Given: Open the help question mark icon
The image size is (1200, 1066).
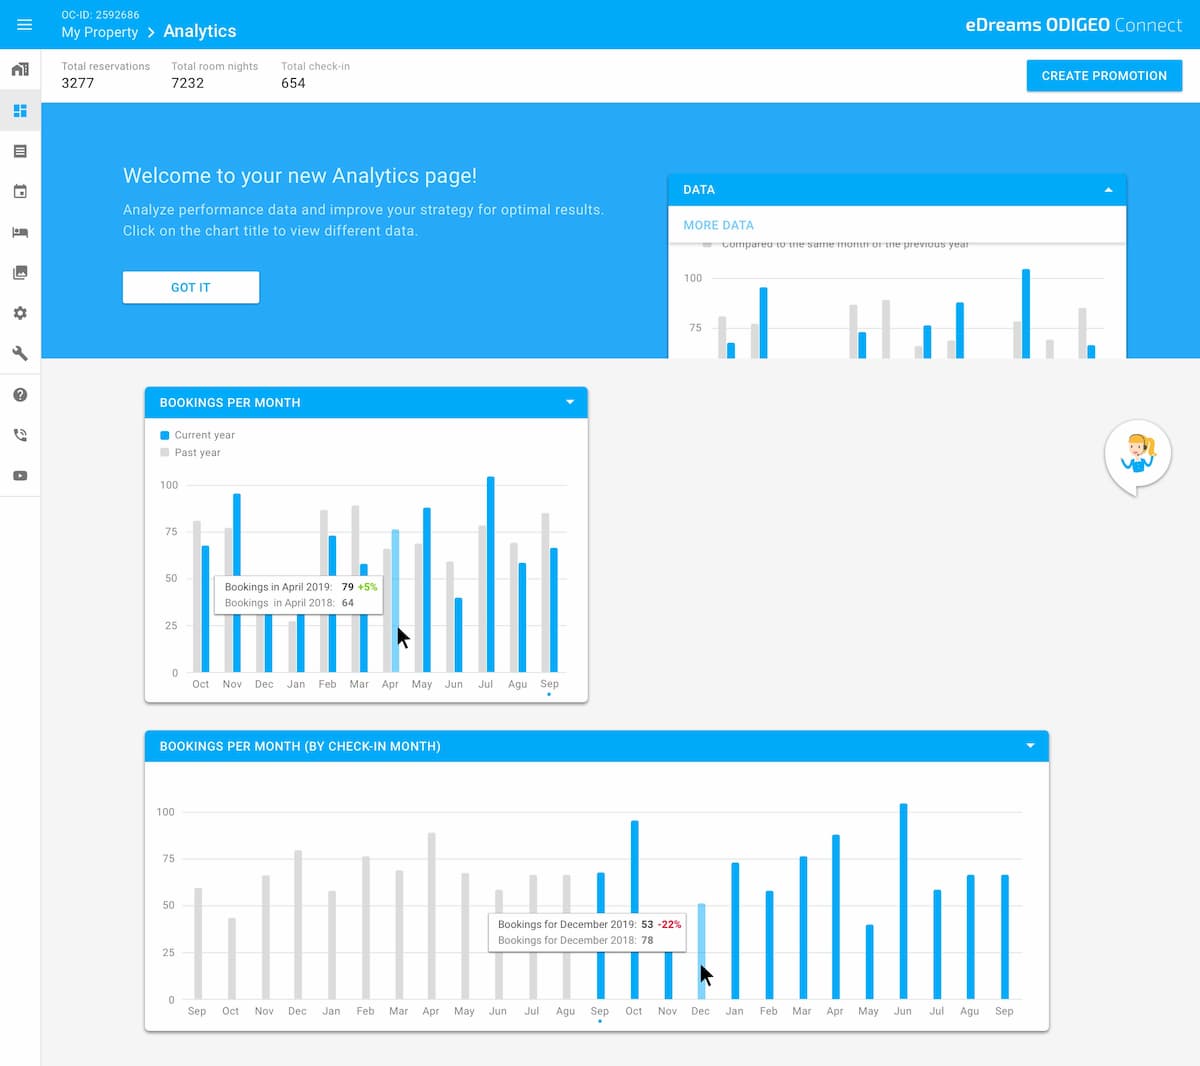Looking at the screenshot, I should point(20,395).
